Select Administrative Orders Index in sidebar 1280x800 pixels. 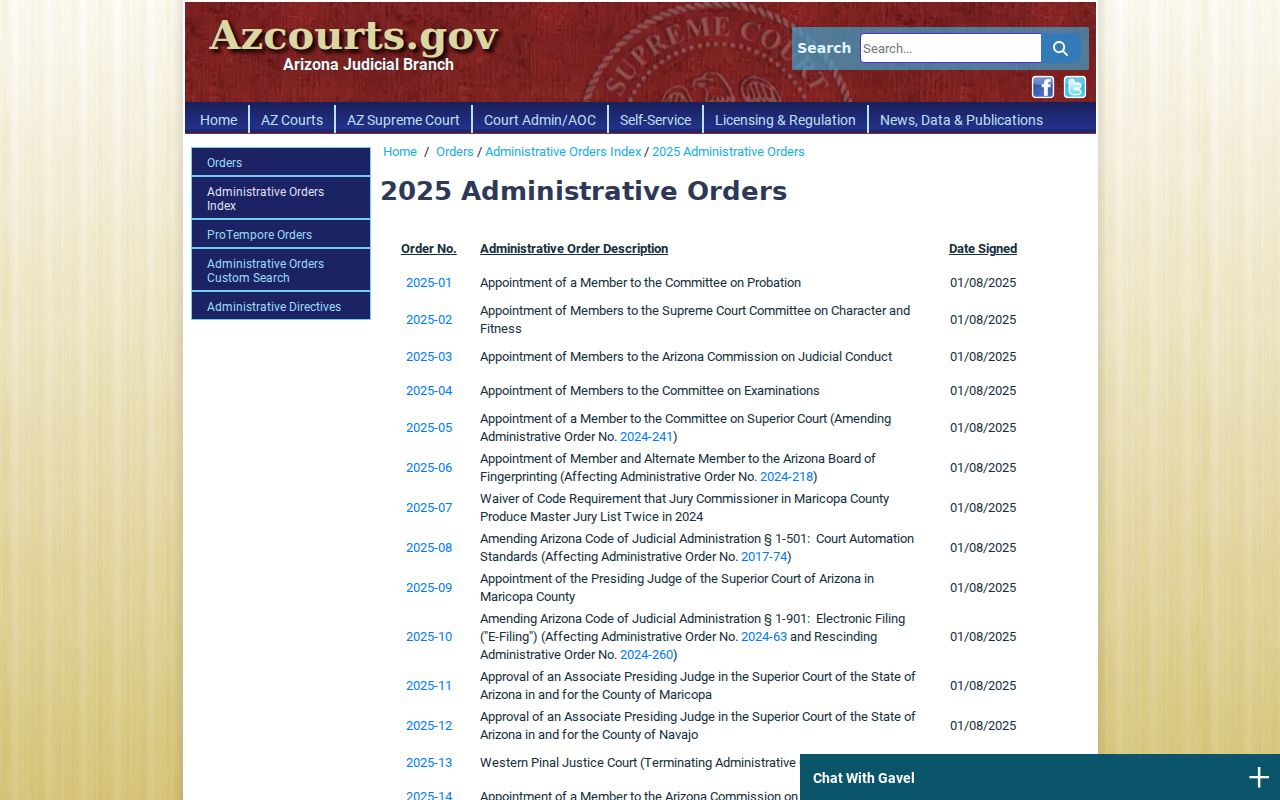(x=281, y=198)
